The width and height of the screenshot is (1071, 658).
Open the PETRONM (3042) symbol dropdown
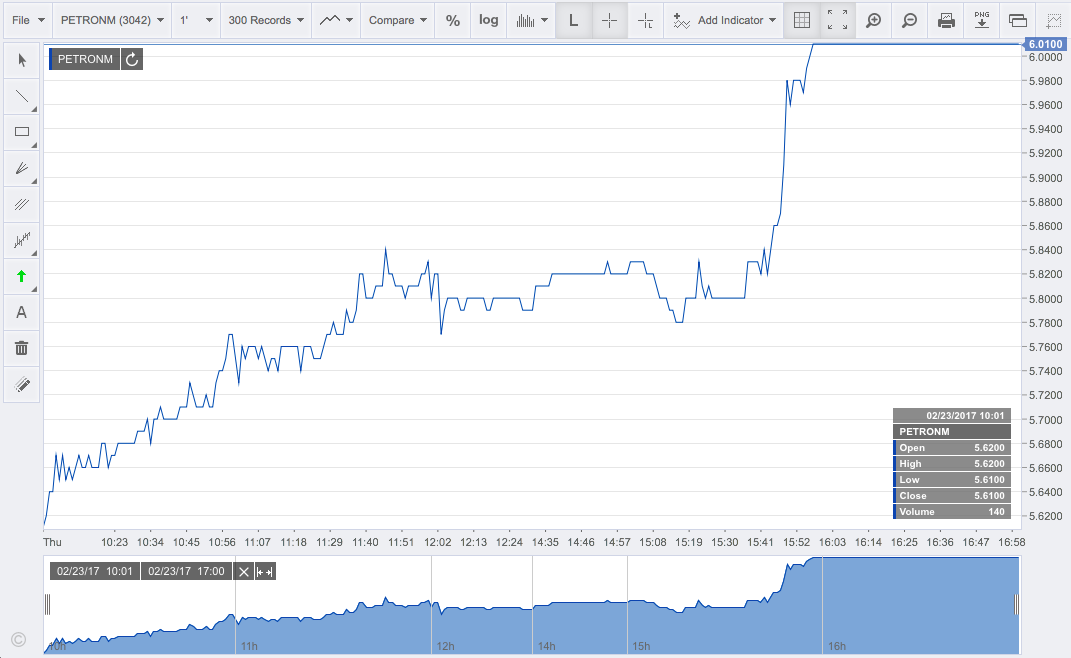coord(112,20)
